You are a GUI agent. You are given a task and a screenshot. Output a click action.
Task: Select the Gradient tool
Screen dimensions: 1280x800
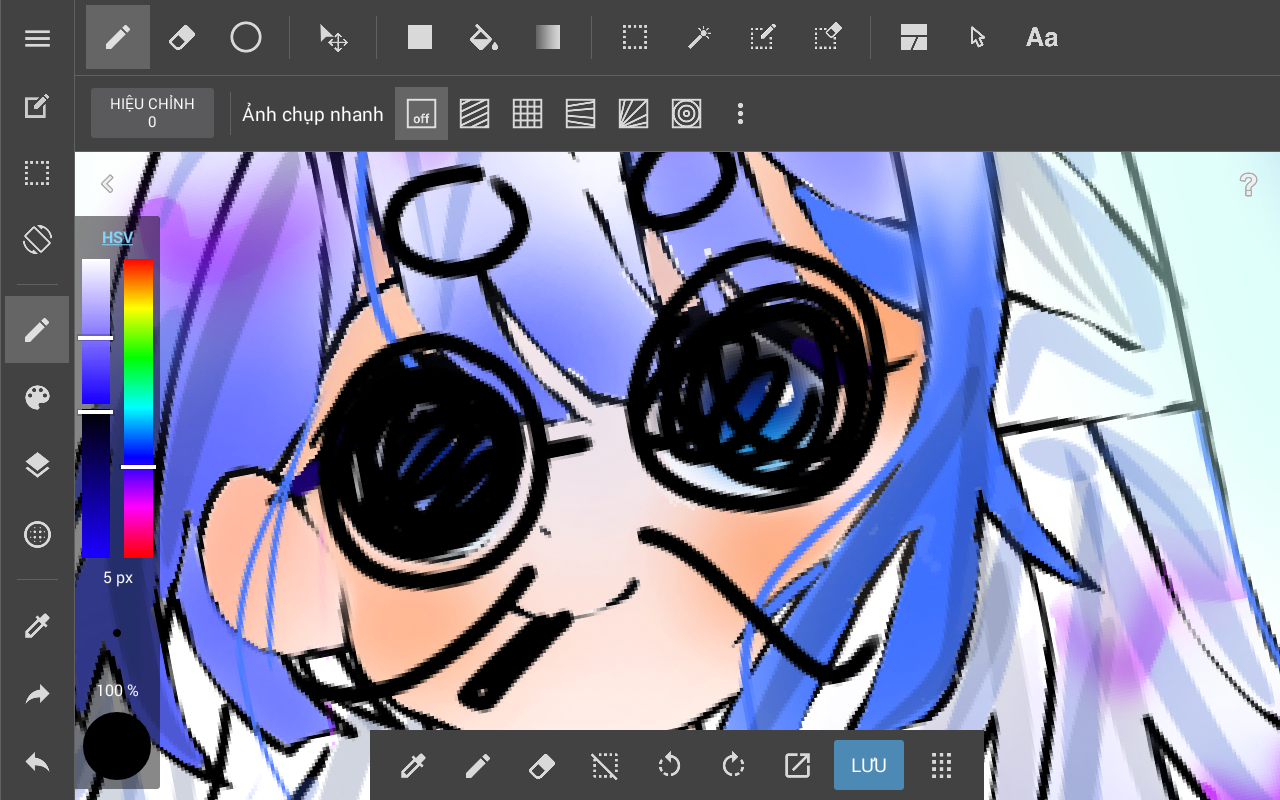[547, 38]
